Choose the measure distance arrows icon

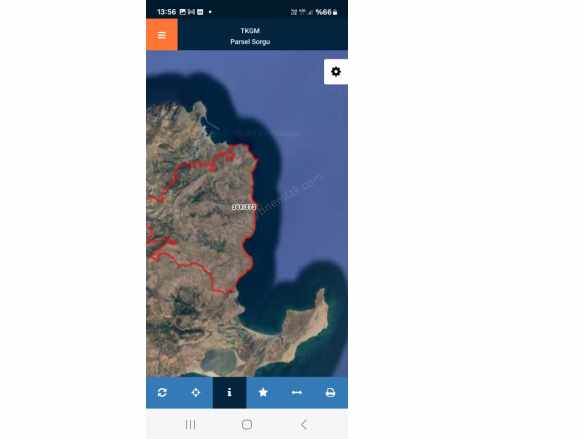coord(297,392)
